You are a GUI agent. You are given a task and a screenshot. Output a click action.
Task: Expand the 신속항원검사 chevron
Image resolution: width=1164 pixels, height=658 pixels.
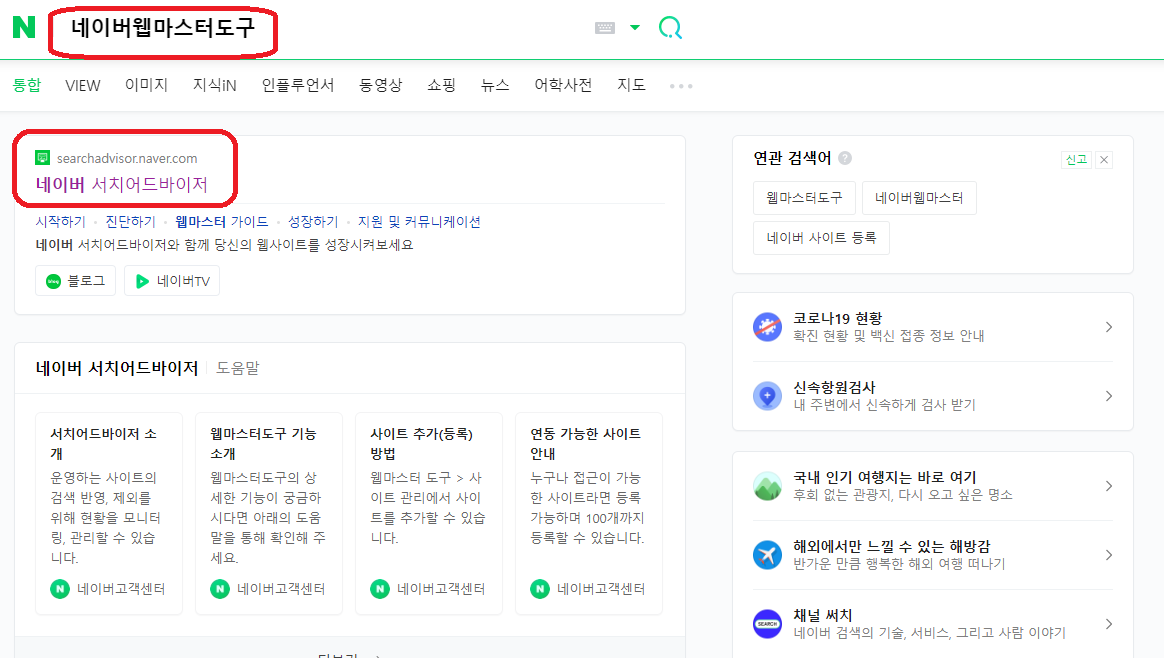point(1108,396)
